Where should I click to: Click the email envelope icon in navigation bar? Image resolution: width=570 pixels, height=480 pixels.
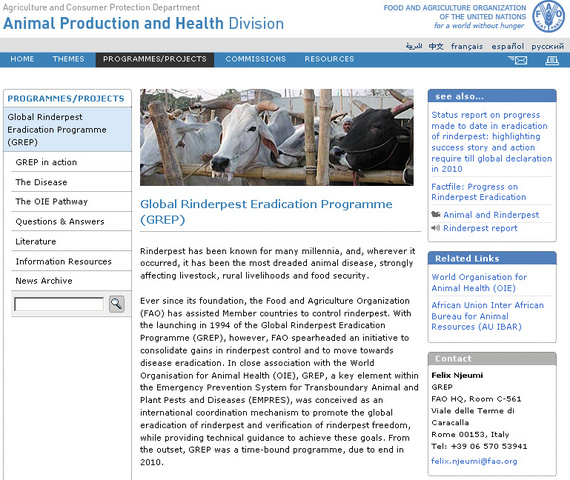(x=518, y=60)
